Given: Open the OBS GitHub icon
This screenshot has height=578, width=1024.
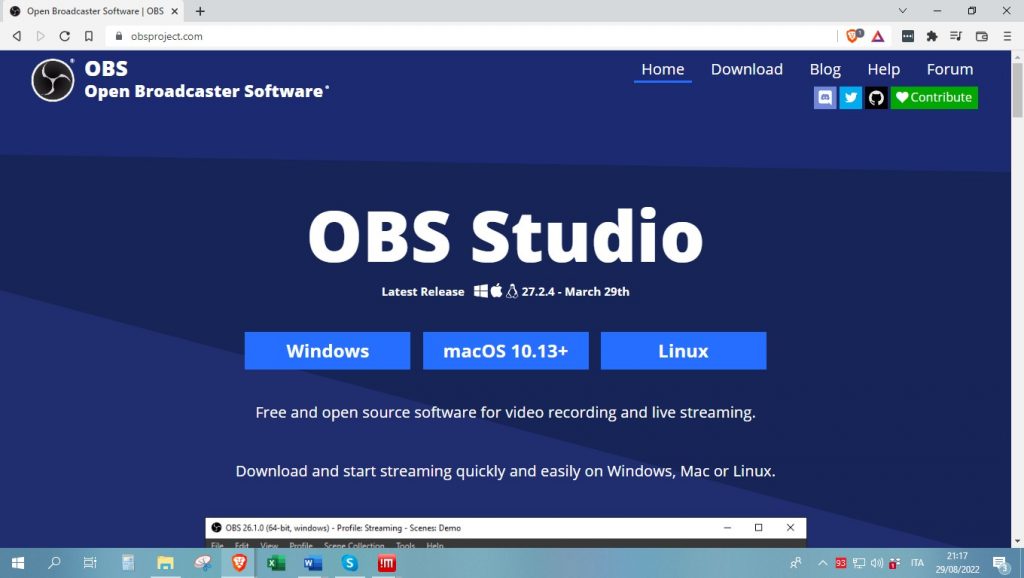Looking at the screenshot, I should click(876, 97).
